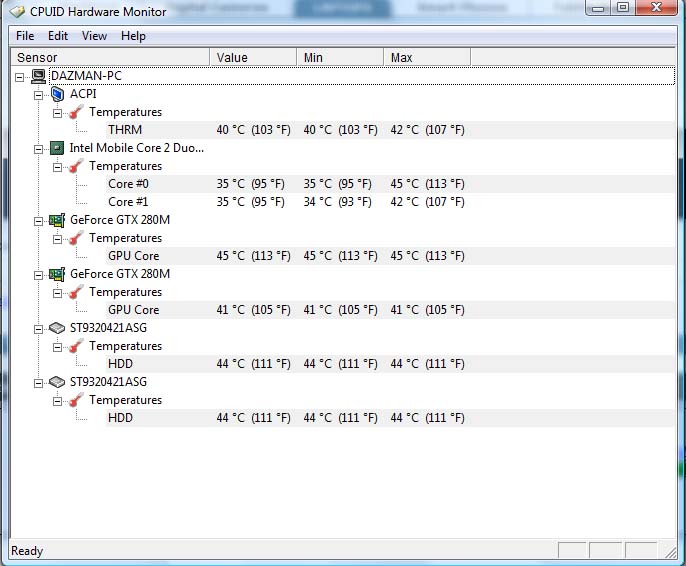Viewport: 686px width, 566px height.
Task: Collapse Temperatures under second GeForce GTX 280M
Action: click(x=57, y=293)
